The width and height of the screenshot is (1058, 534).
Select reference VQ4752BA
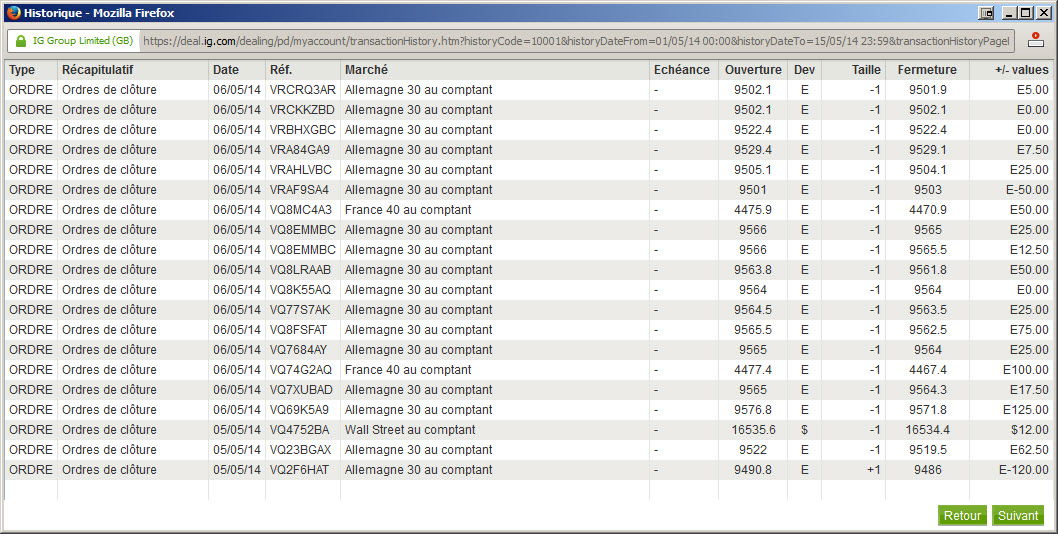pos(300,429)
